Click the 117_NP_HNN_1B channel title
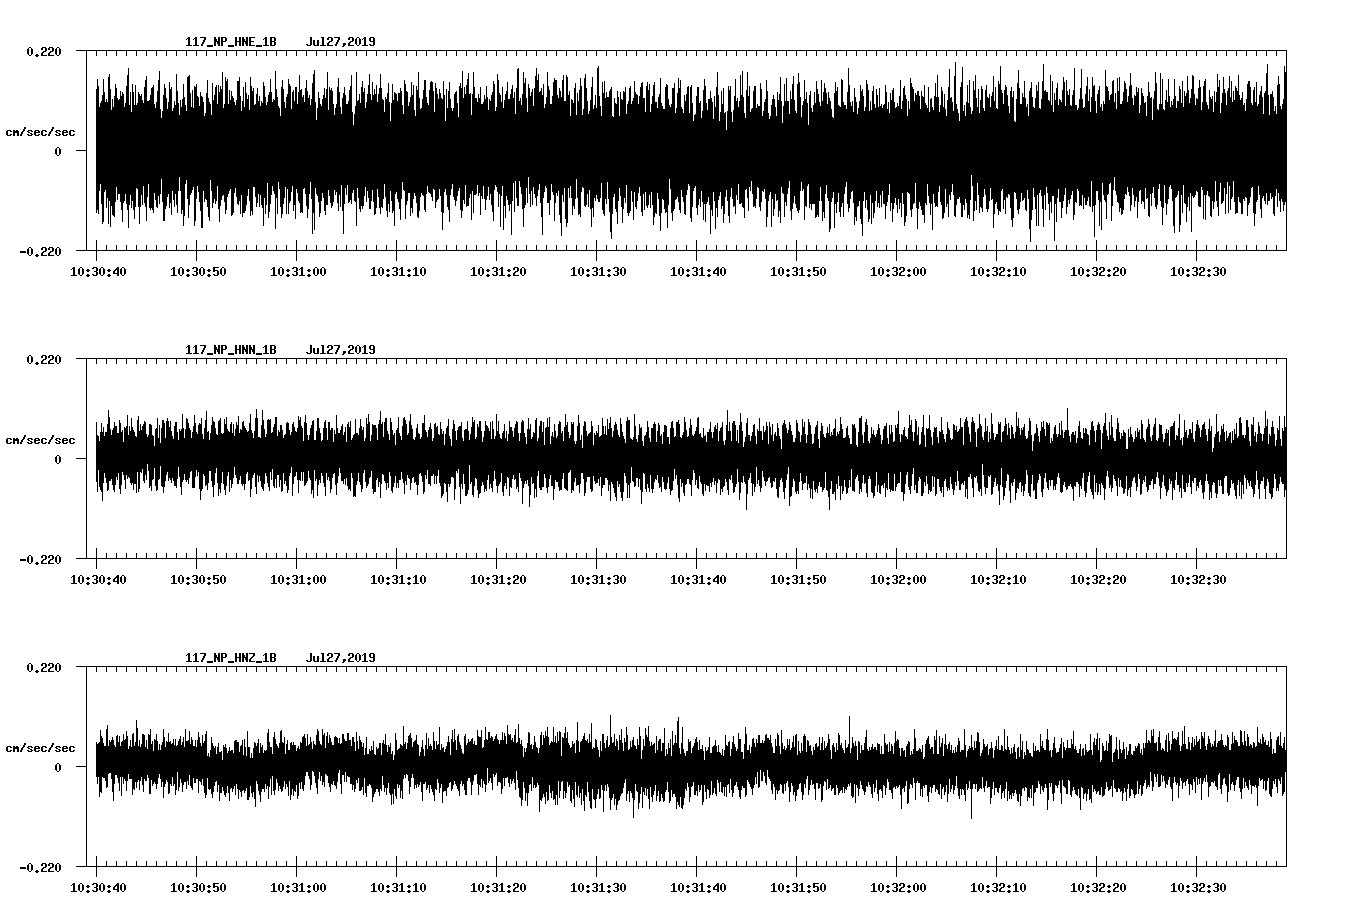 coord(230,350)
